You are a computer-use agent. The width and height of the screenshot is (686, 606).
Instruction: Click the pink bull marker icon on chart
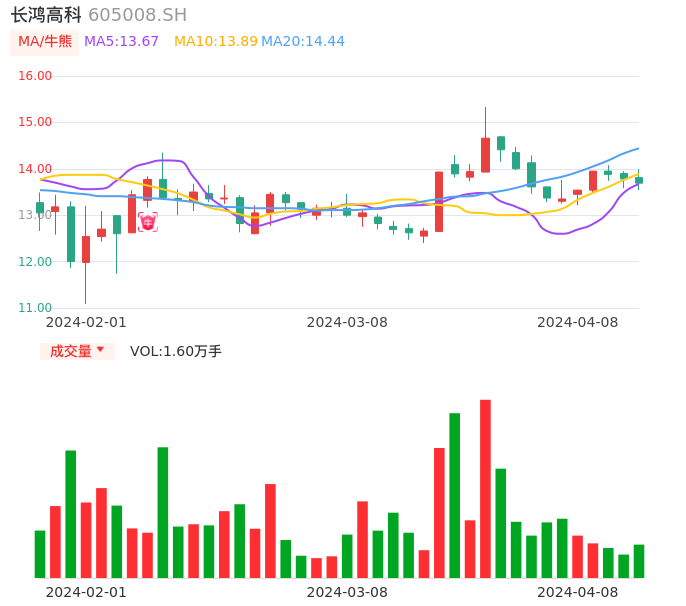pos(148,222)
